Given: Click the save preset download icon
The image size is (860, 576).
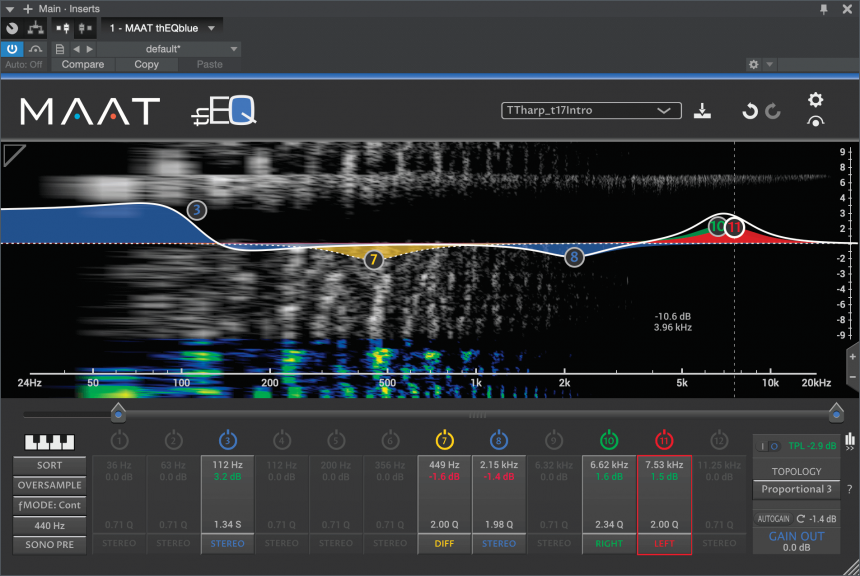Looking at the screenshot, I should coord(702,111).
